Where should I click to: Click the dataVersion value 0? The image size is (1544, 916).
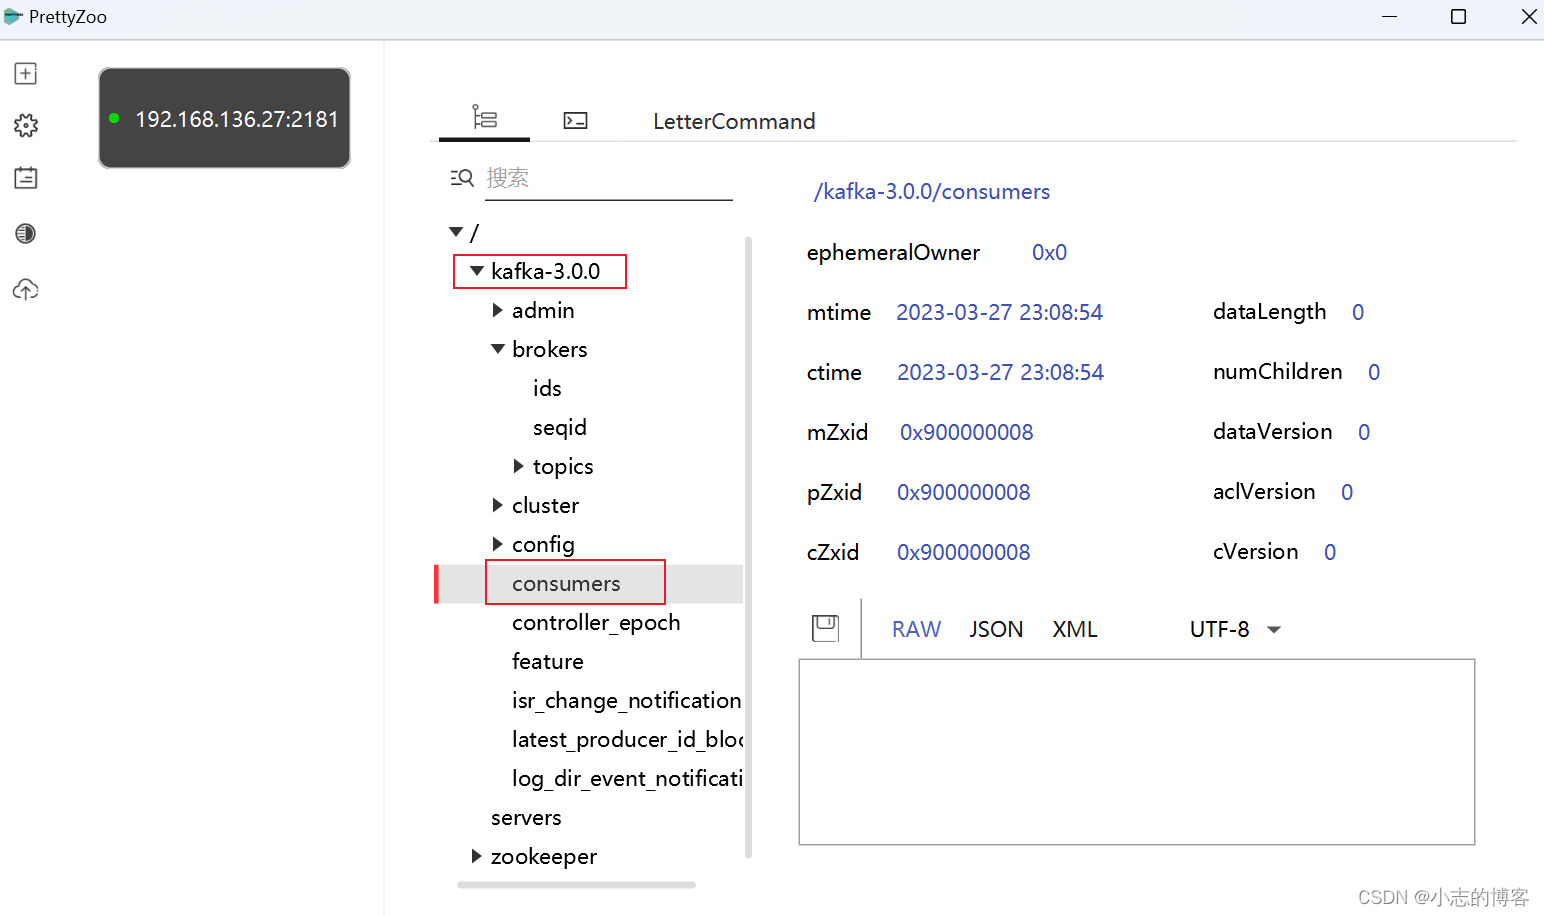click(1364, 432)
